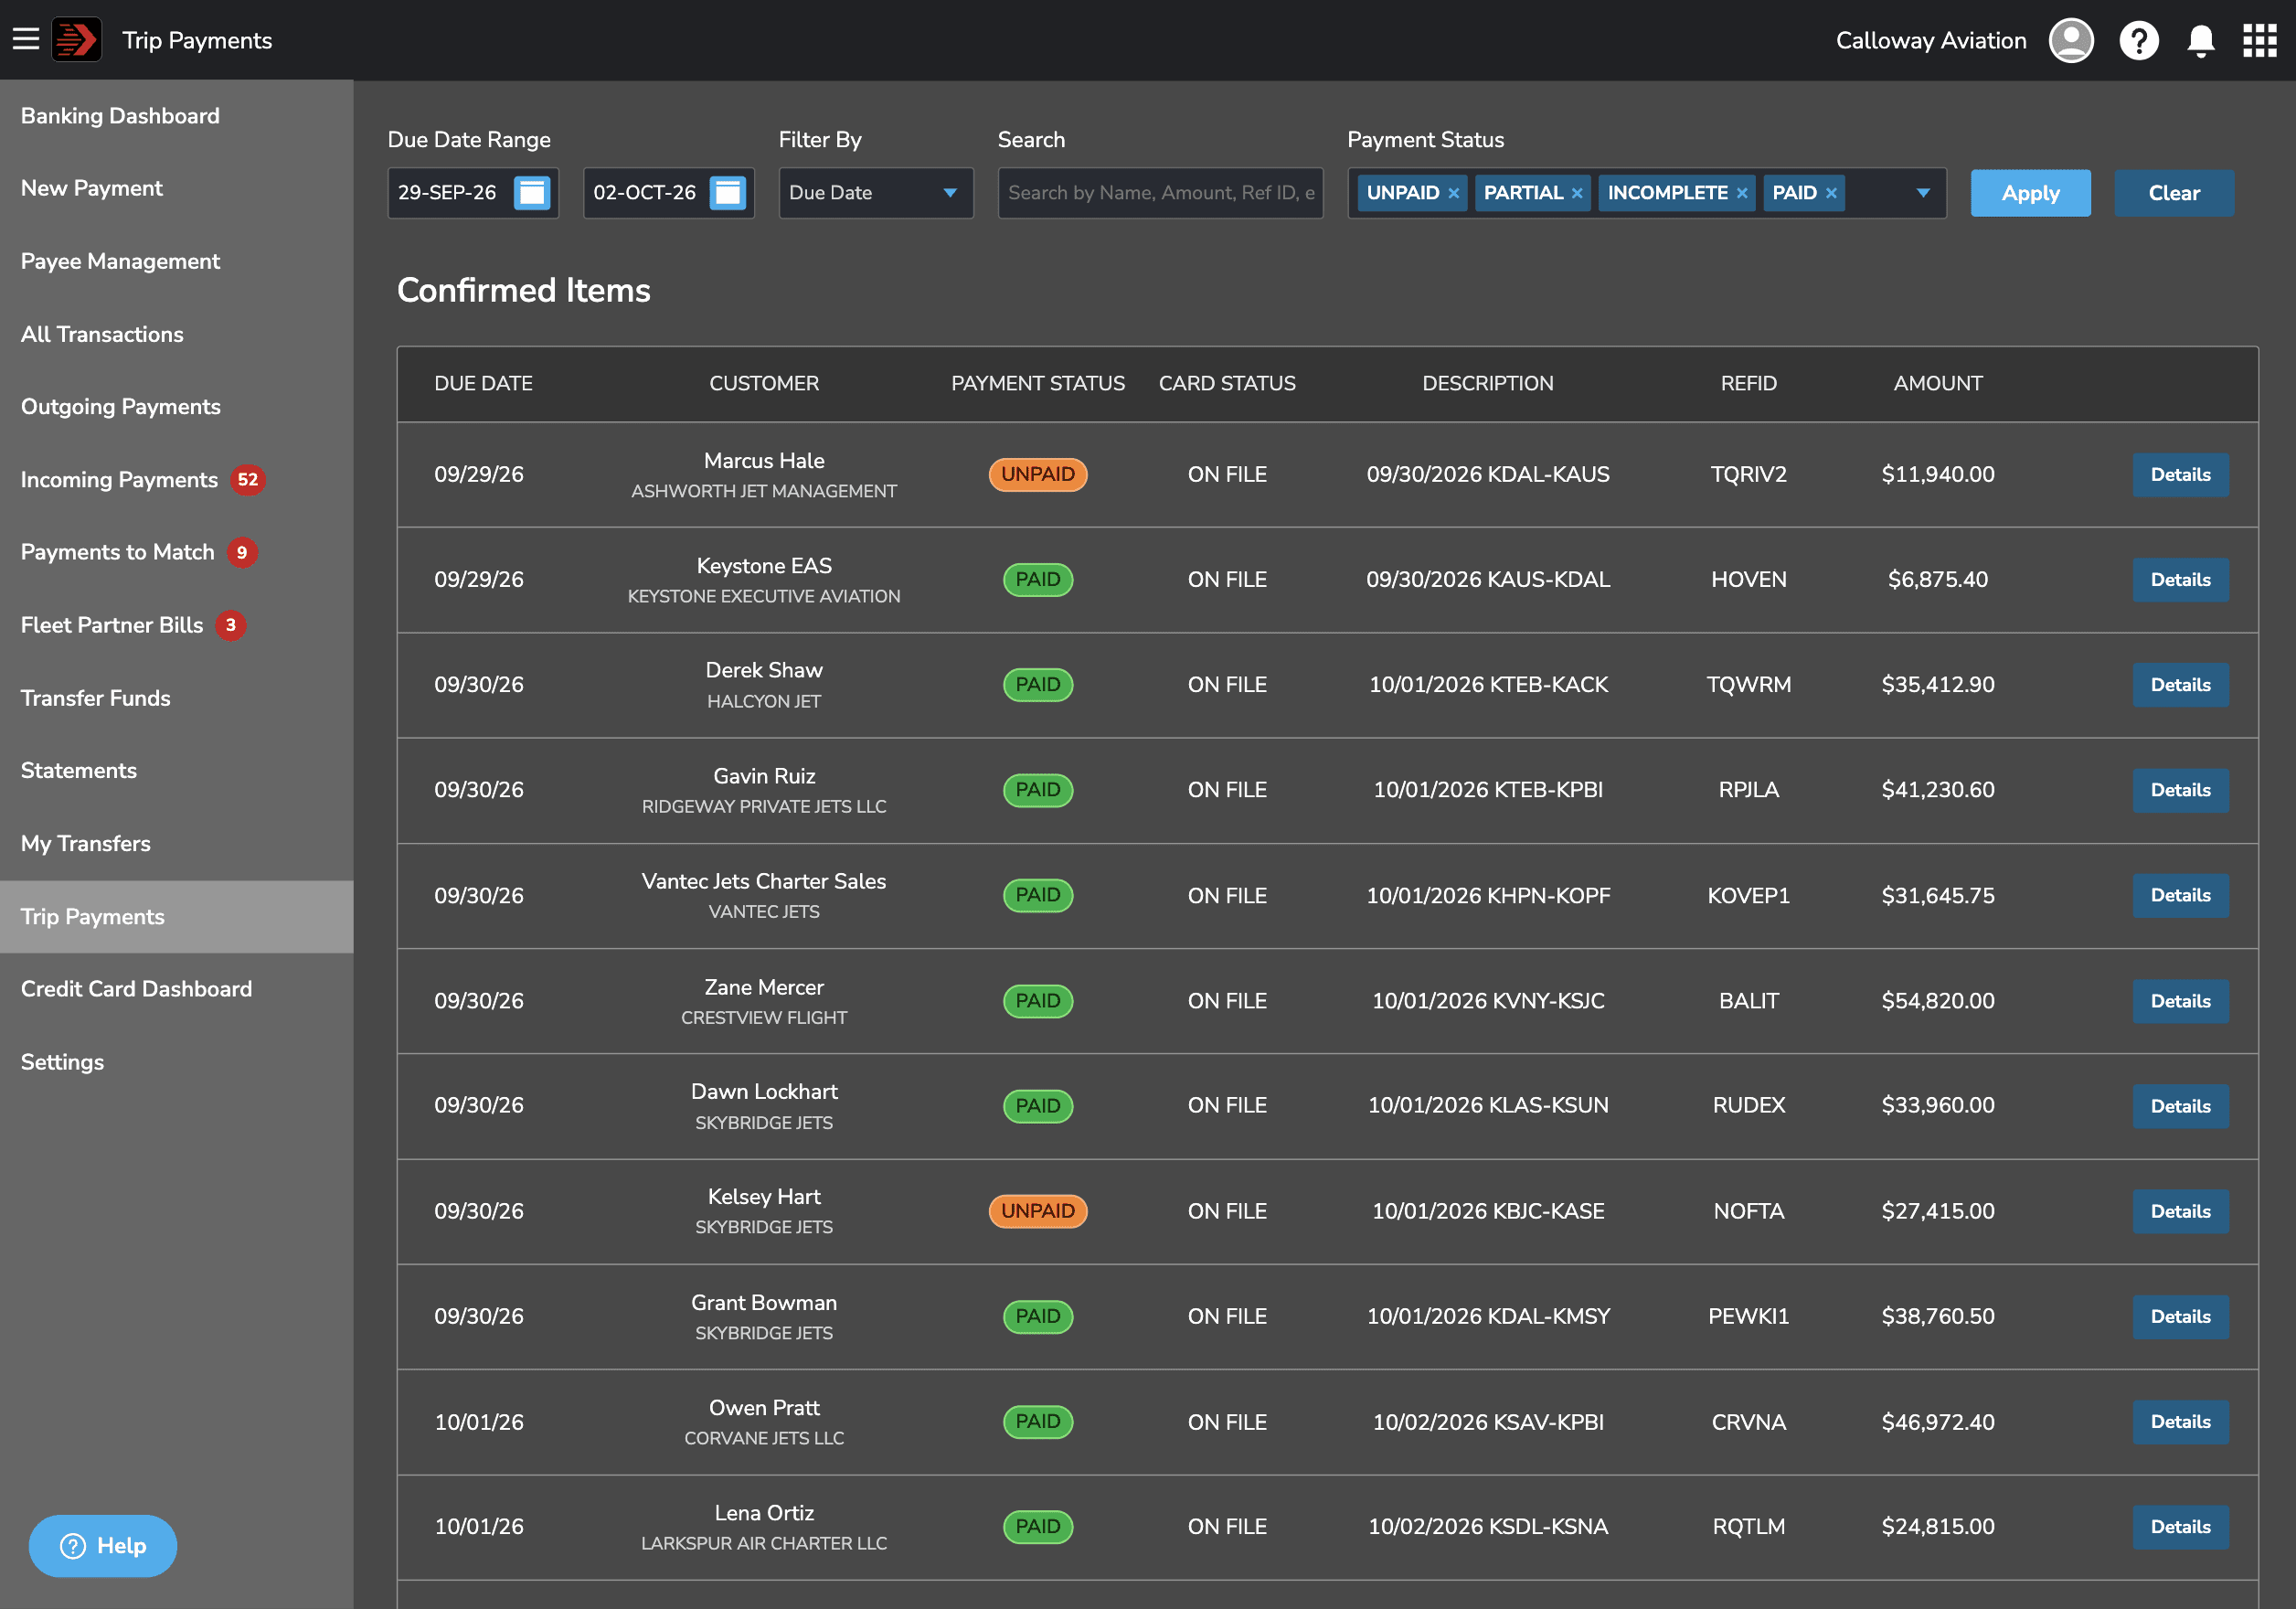Screen dimensions: 2296x1609
Task: Open the Filter By Due Date dropdown
Action: click(x=876, y=192)
